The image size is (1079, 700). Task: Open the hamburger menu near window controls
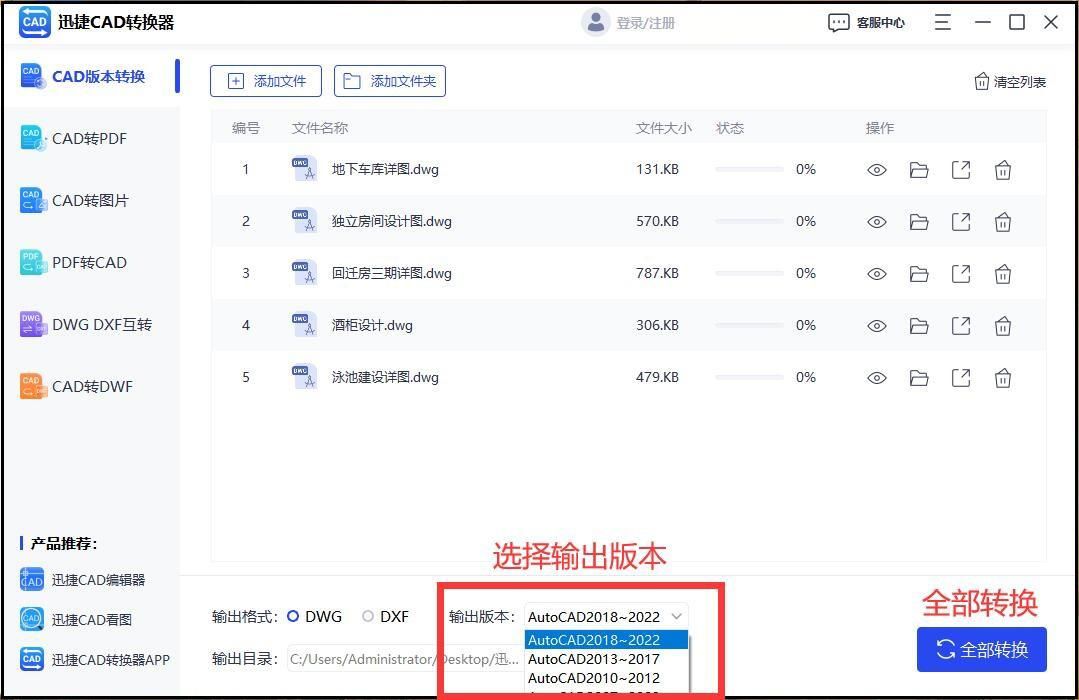coord(941,21)
